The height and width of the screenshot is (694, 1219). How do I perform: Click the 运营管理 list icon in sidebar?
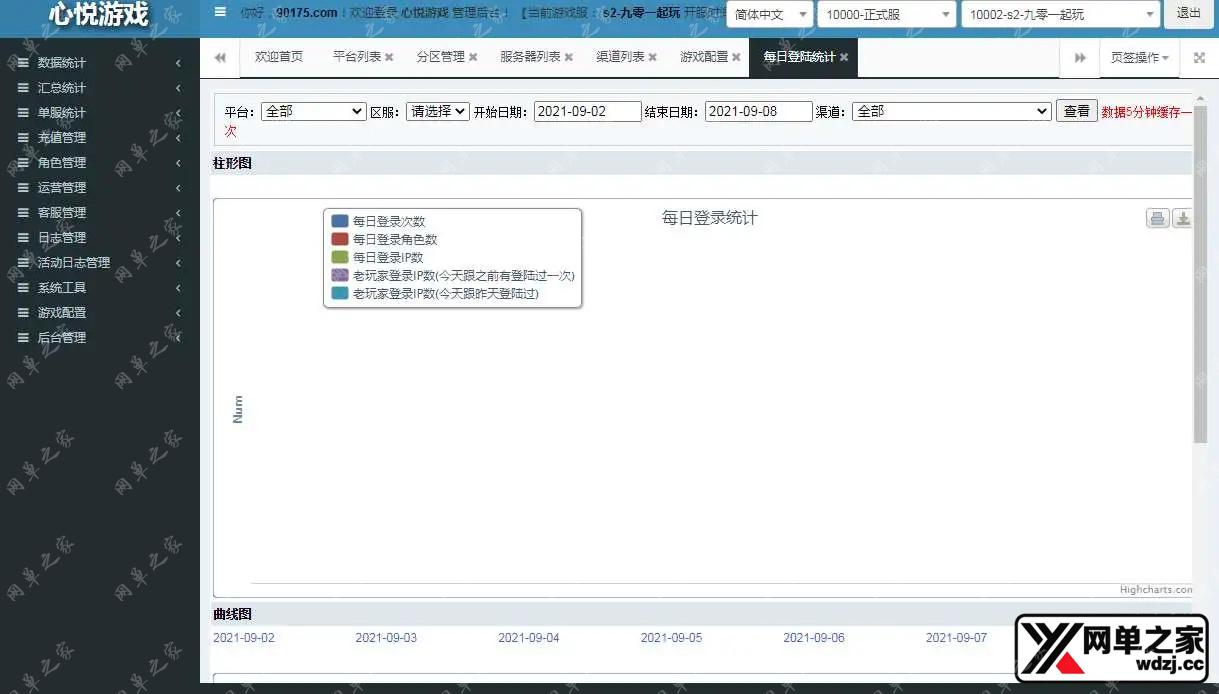[23, 188]
